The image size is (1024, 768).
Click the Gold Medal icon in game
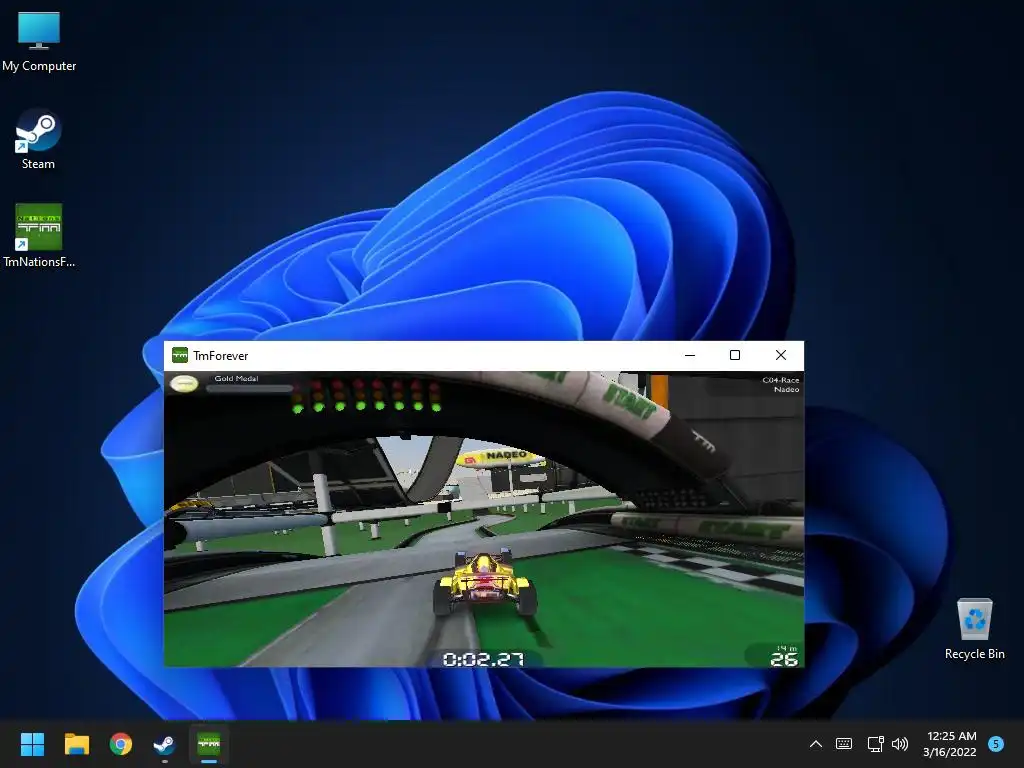184,383
